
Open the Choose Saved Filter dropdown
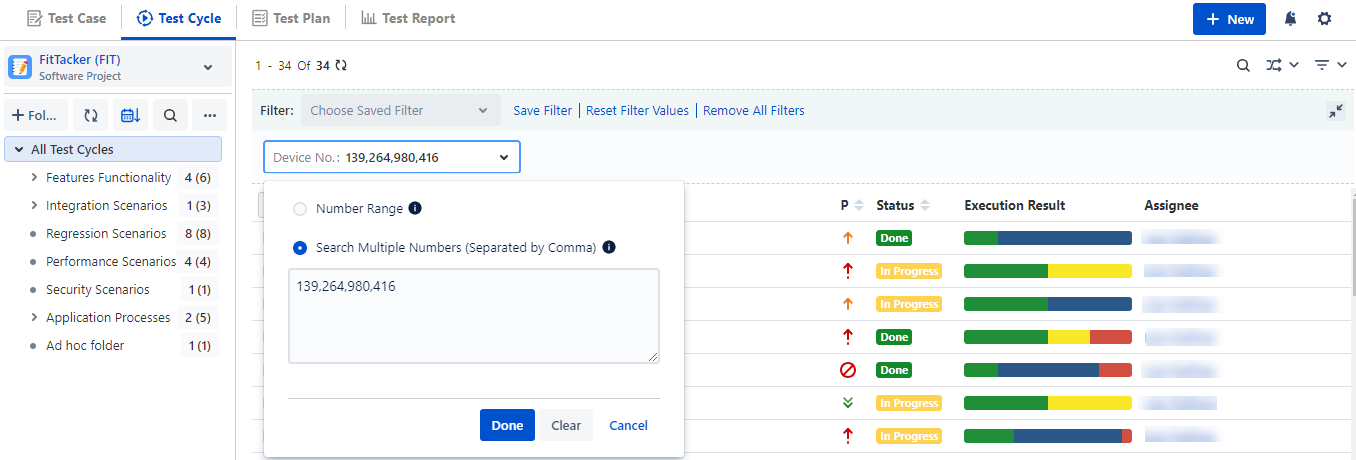tap(400, 110)
